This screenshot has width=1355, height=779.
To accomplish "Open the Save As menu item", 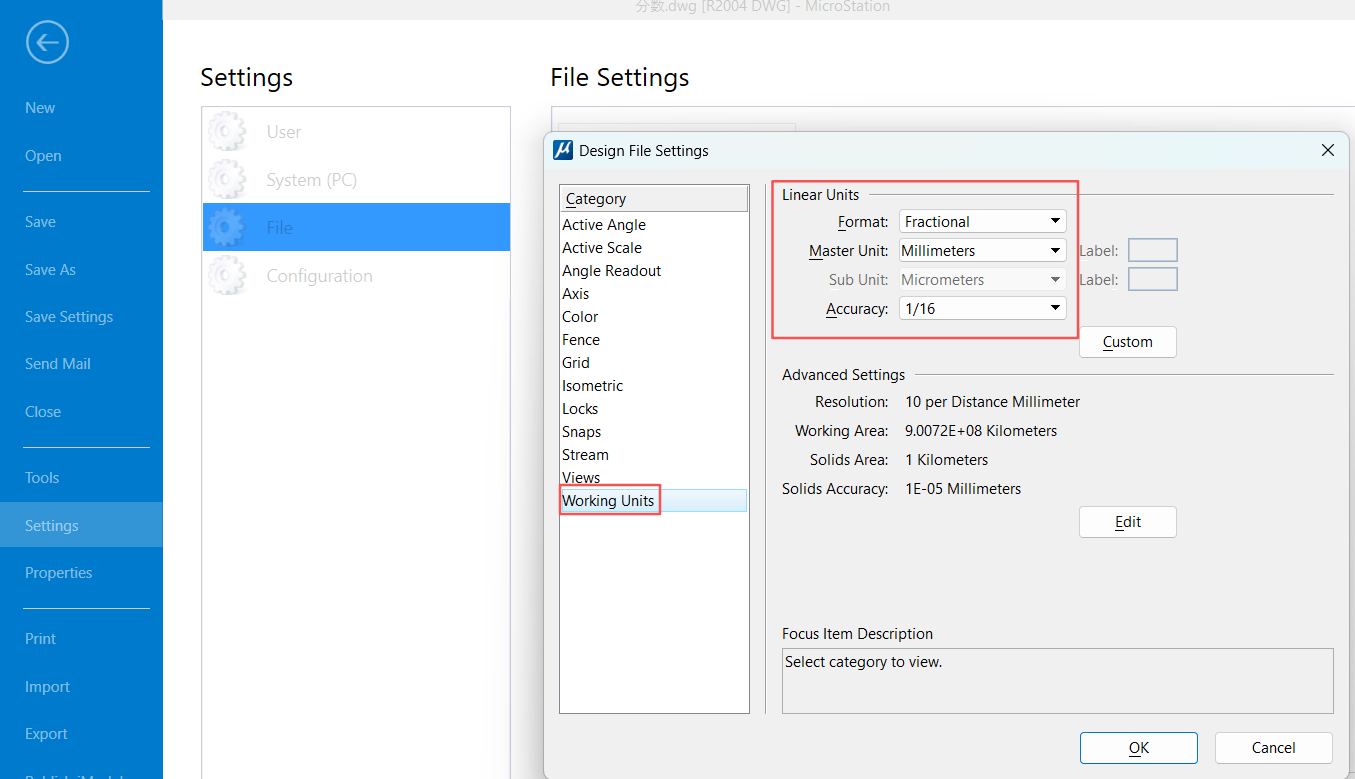I will 50,270.
